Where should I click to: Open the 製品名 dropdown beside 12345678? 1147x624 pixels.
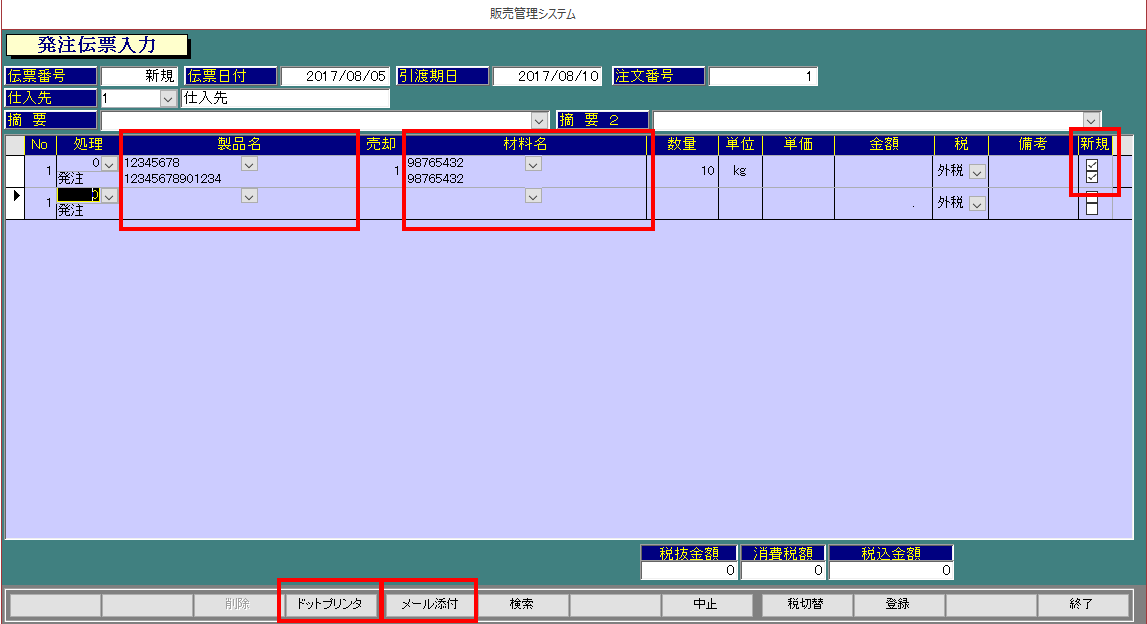(x=249, y=165)
